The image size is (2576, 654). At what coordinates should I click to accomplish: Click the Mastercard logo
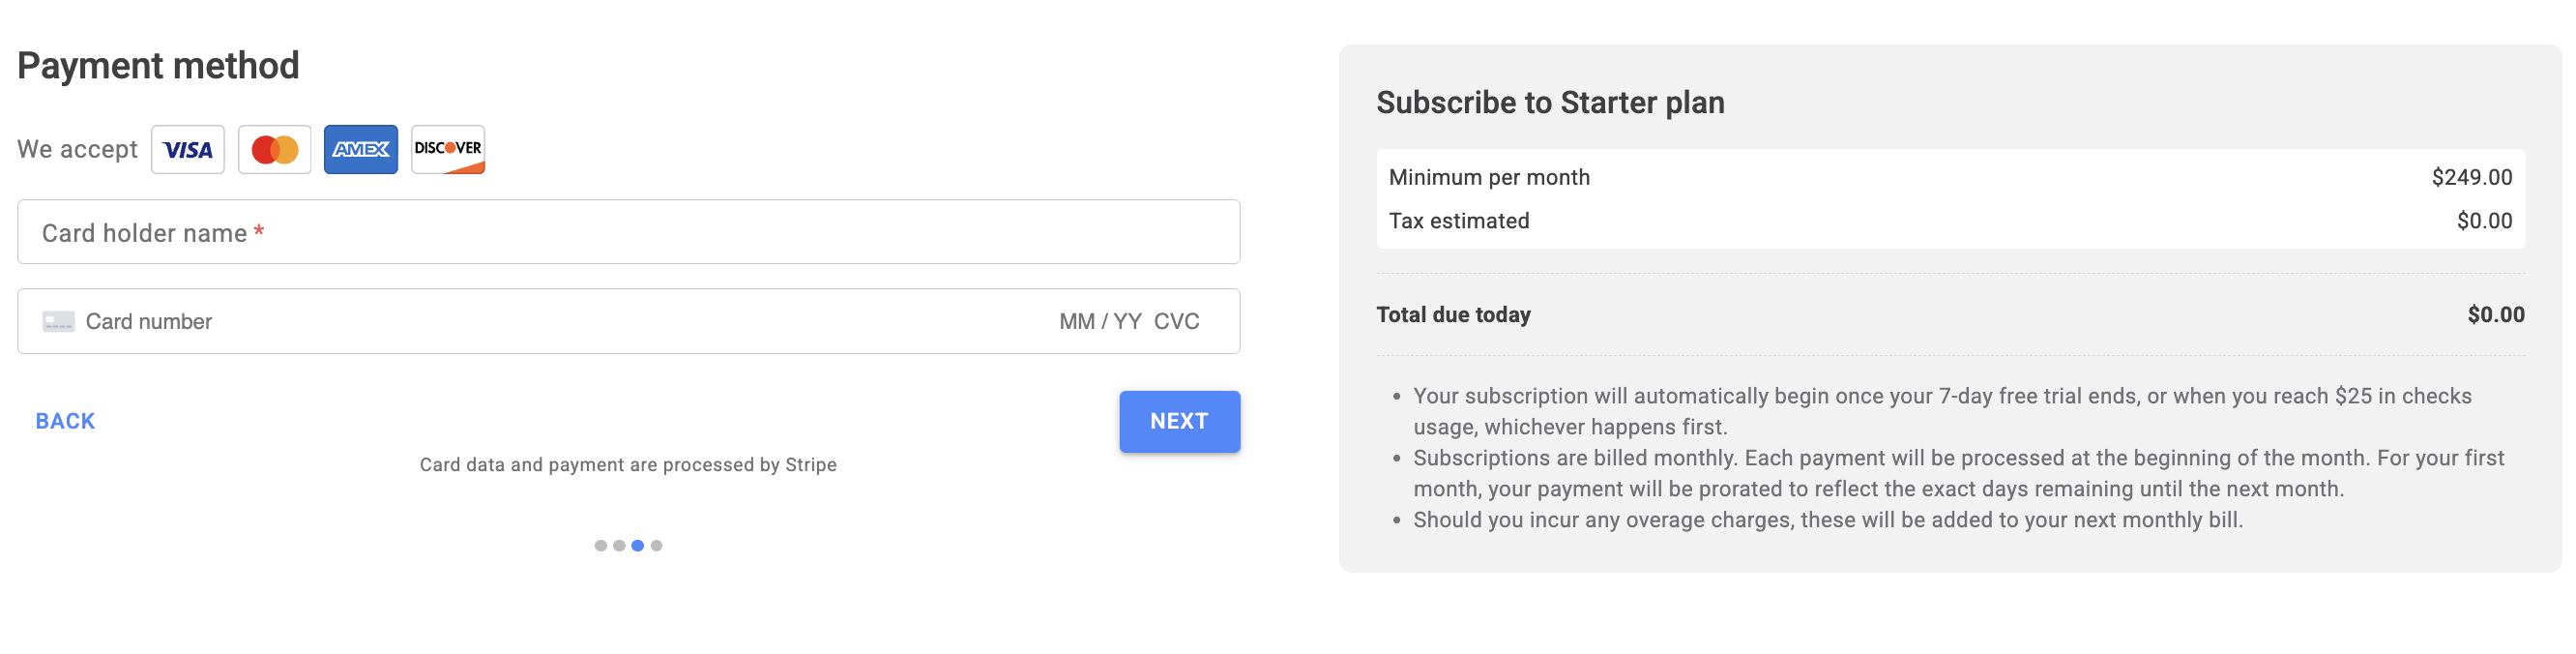click(275, 150)
